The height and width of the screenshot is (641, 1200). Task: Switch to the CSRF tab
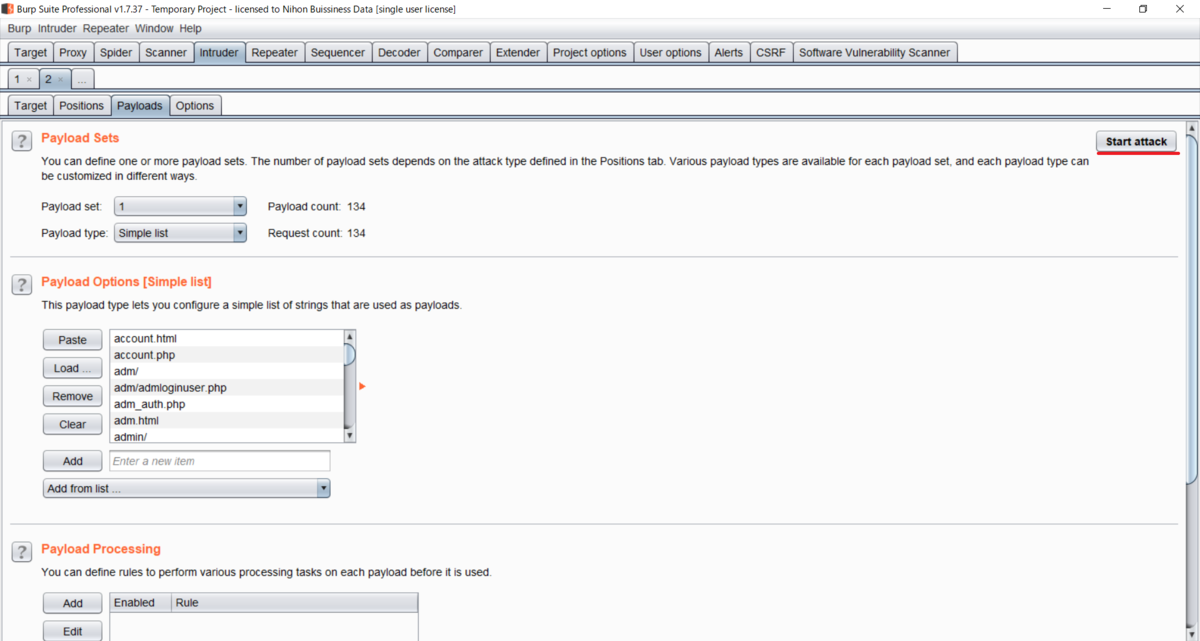click(x=771, y=52)
